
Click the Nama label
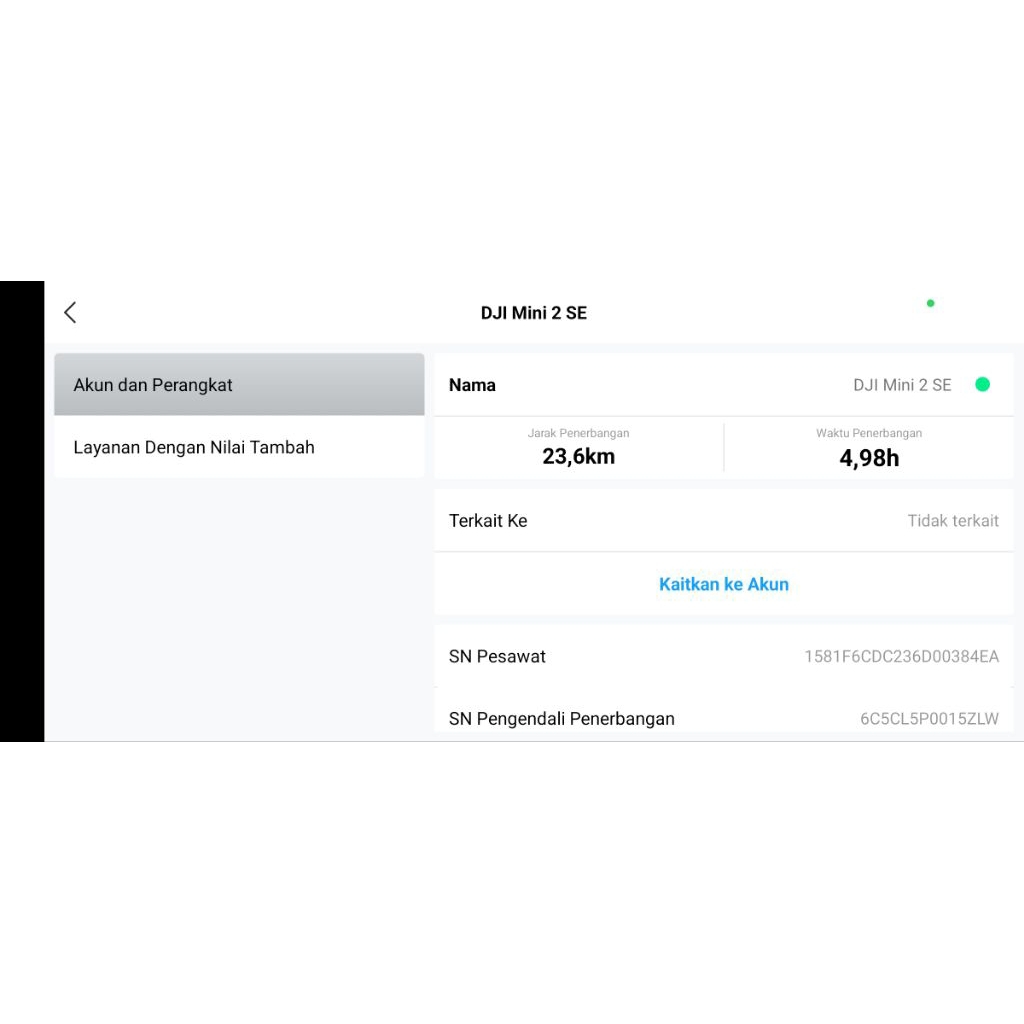coord(472,384)
